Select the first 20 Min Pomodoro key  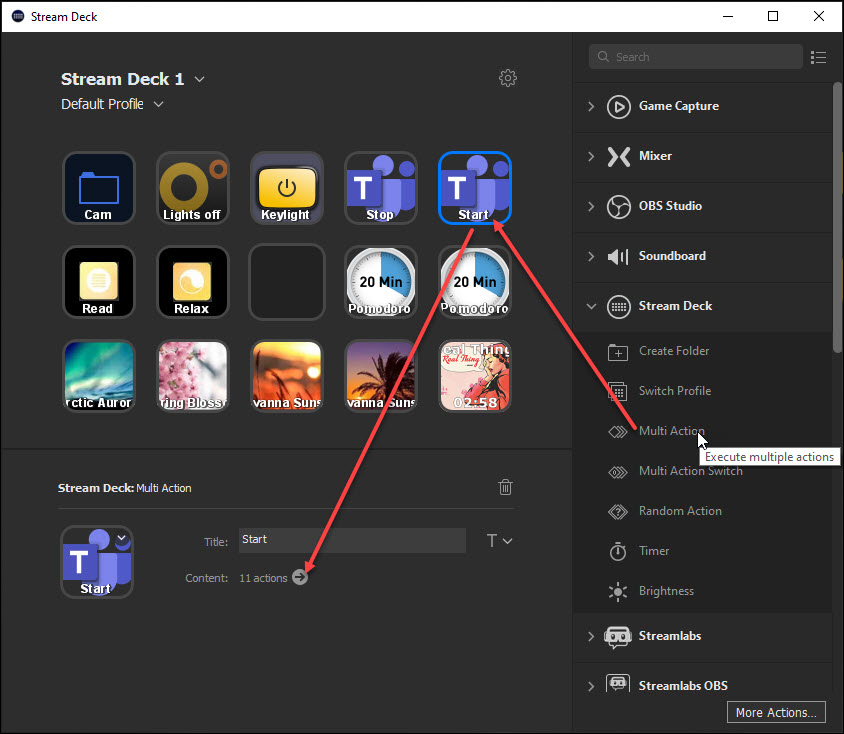[x=381, y=281]
